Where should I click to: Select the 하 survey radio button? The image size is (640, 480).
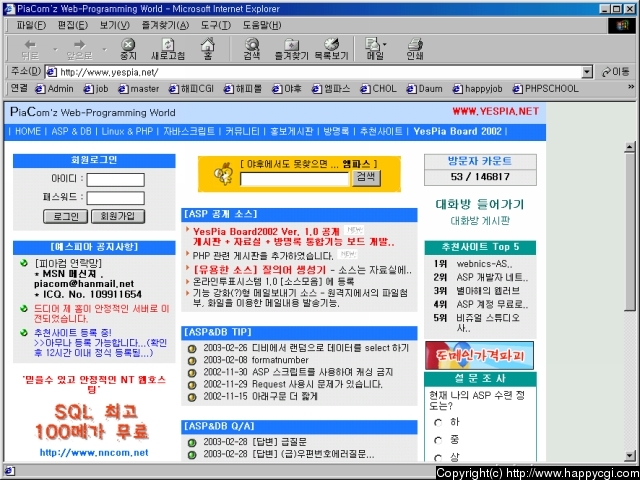(438, 423)
